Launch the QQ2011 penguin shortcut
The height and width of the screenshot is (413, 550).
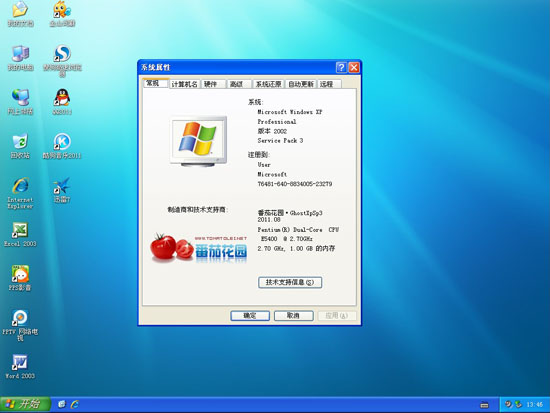point(62,102)
